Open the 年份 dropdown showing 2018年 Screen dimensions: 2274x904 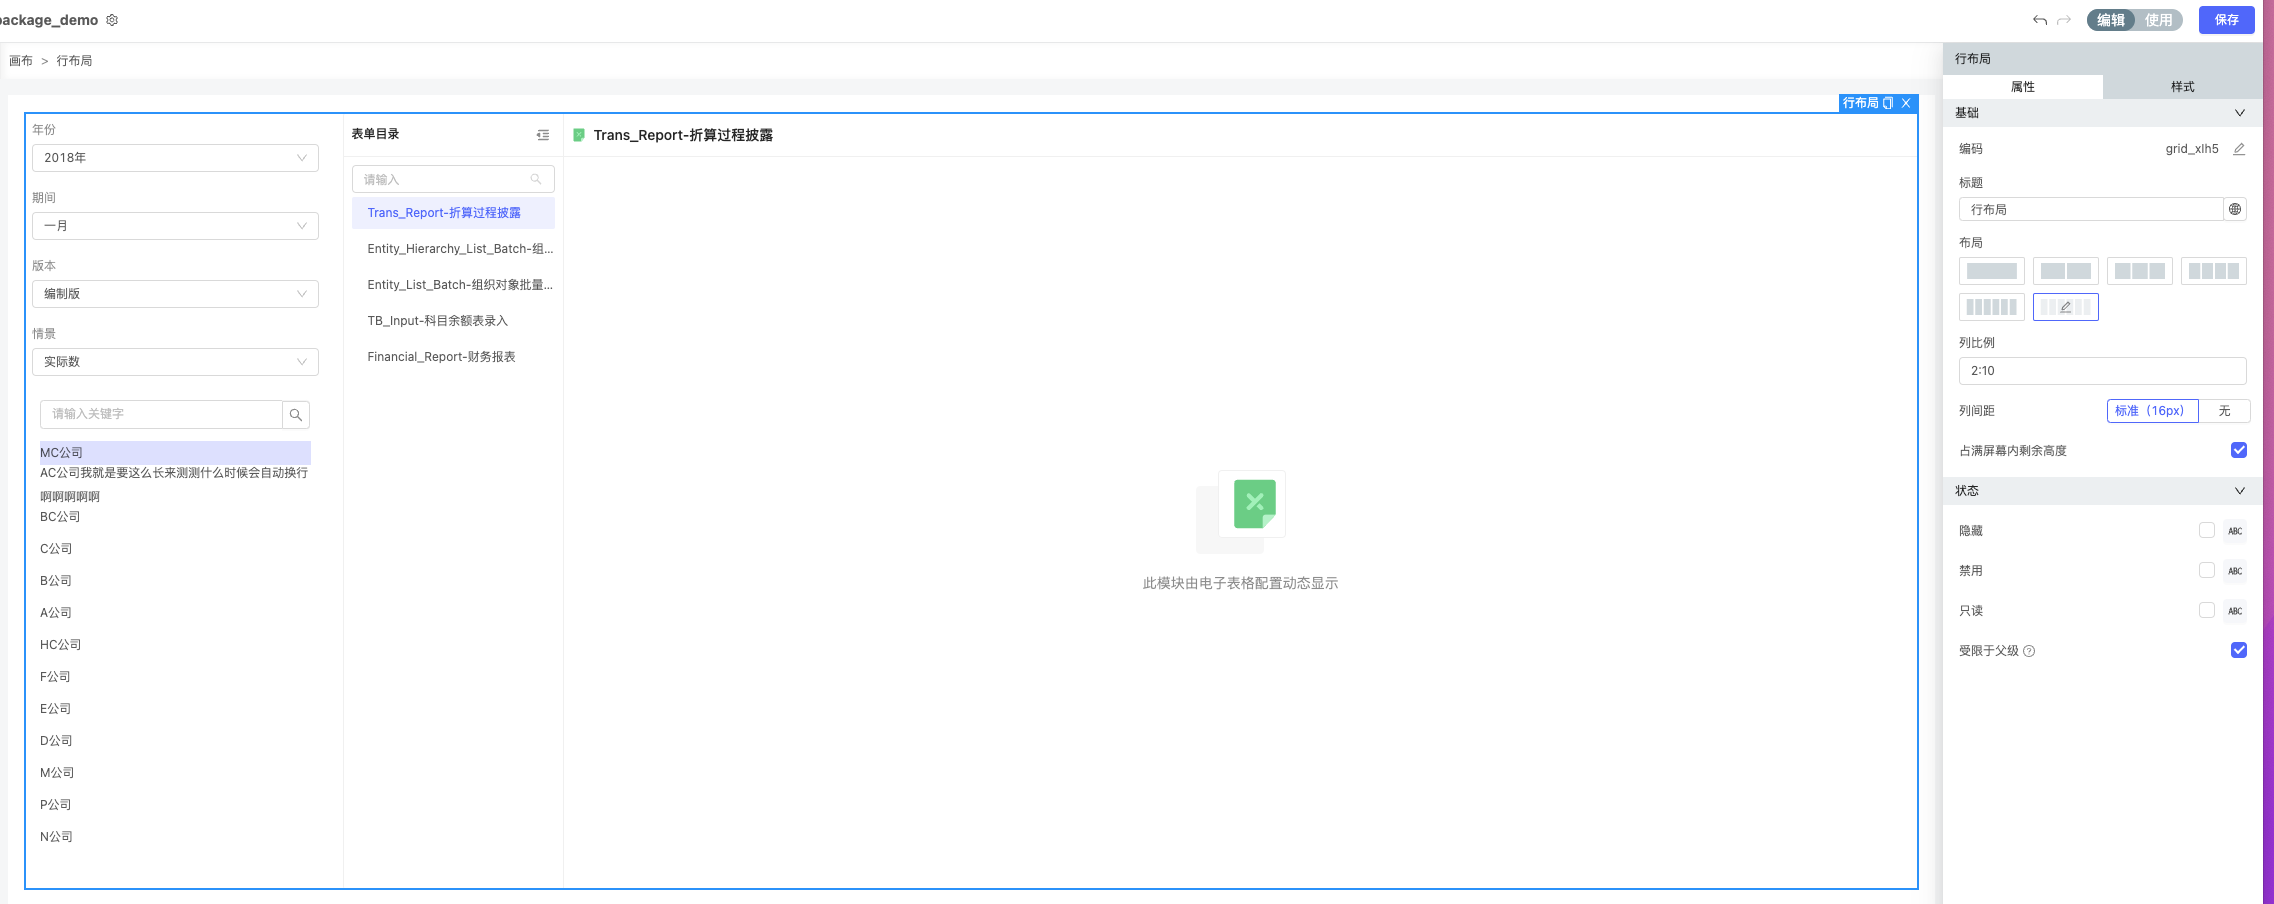tap(175, 158)
